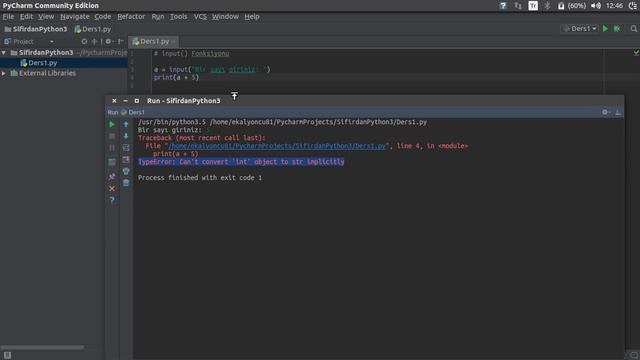Open the network connections indicator
Viewport: 640px width, 360px height.
(x=518, y=6)
